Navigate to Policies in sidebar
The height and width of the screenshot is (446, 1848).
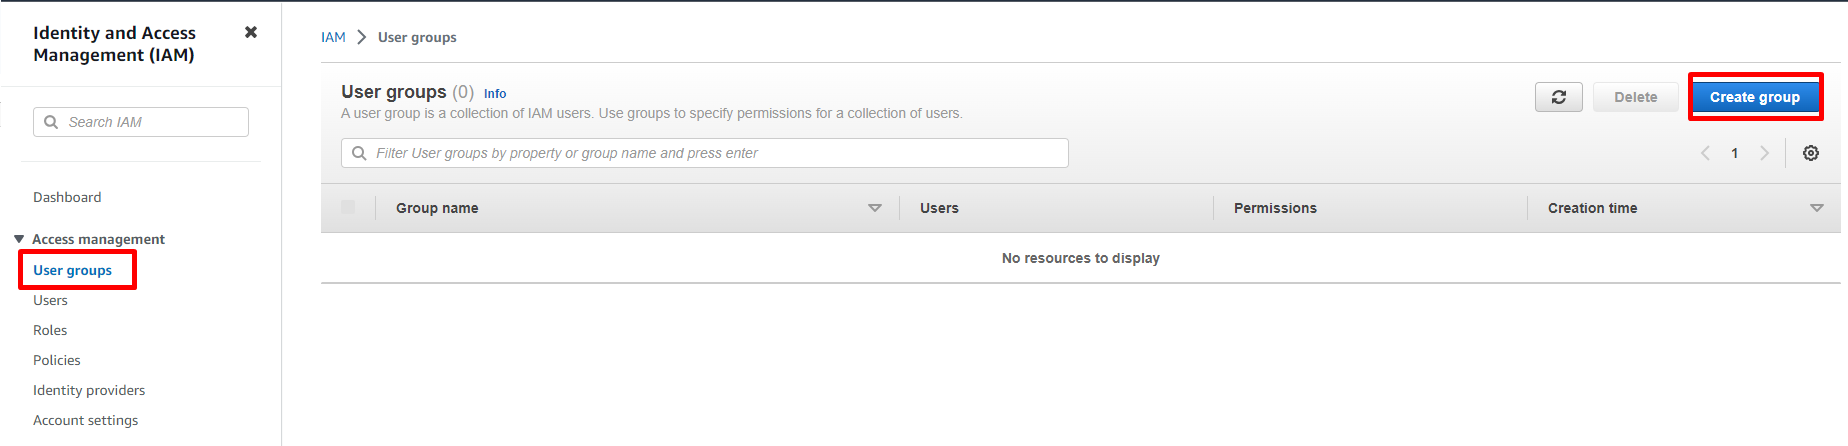pyautogui.click(x=57, y=360)
